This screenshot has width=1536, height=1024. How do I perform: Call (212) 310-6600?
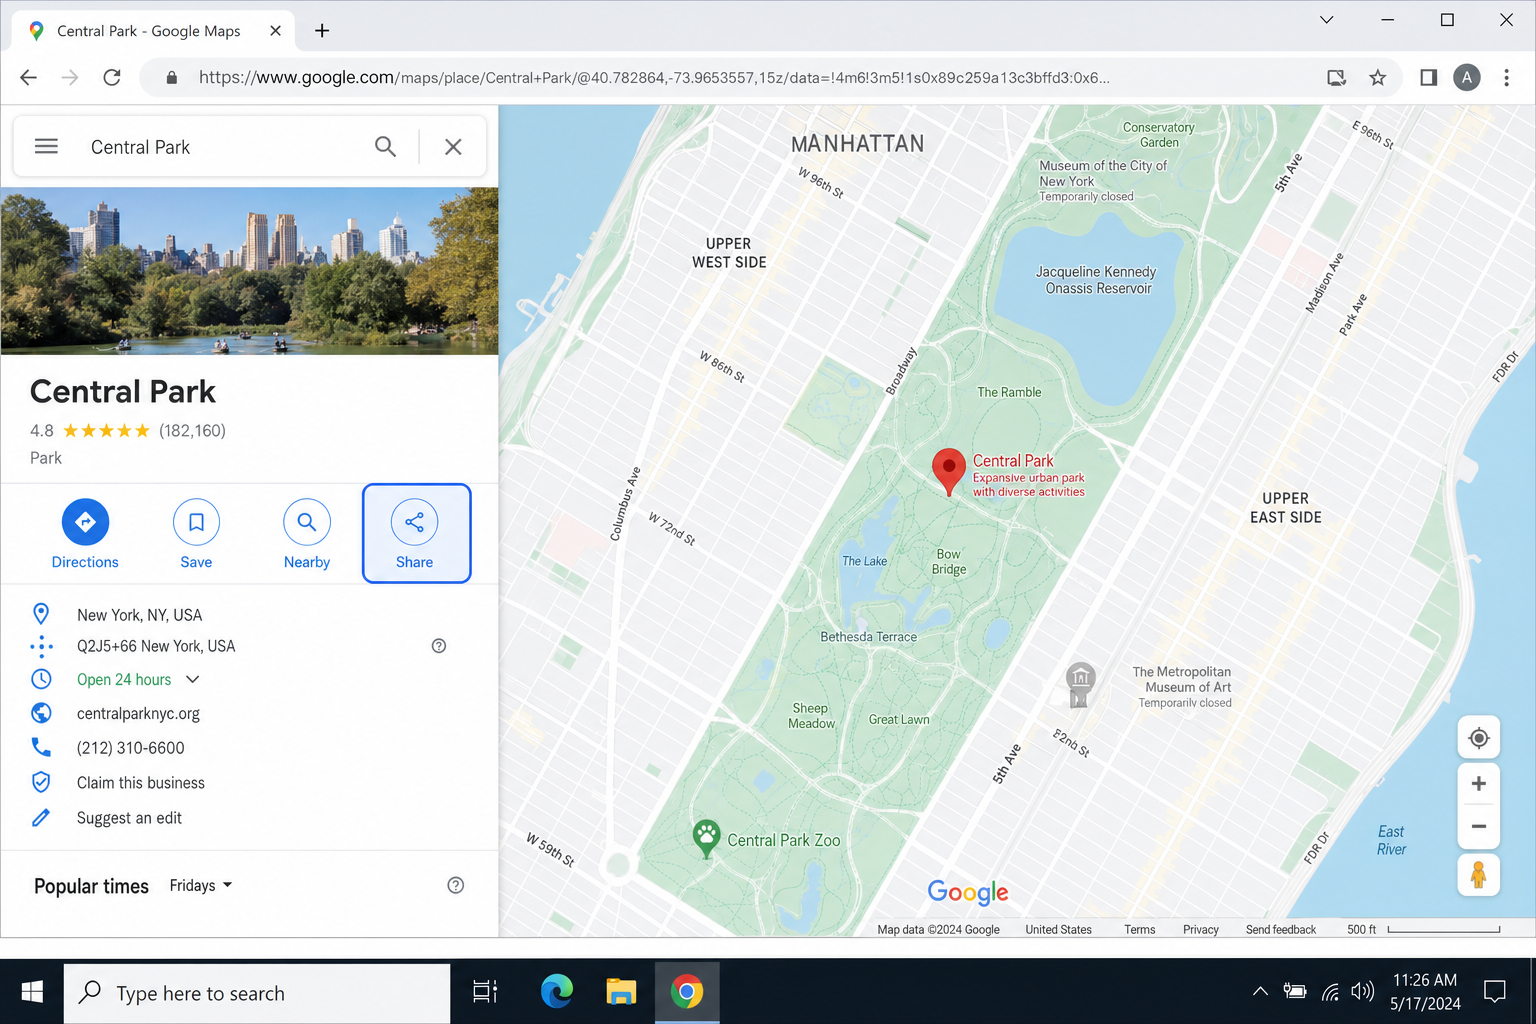pos(131,748)
